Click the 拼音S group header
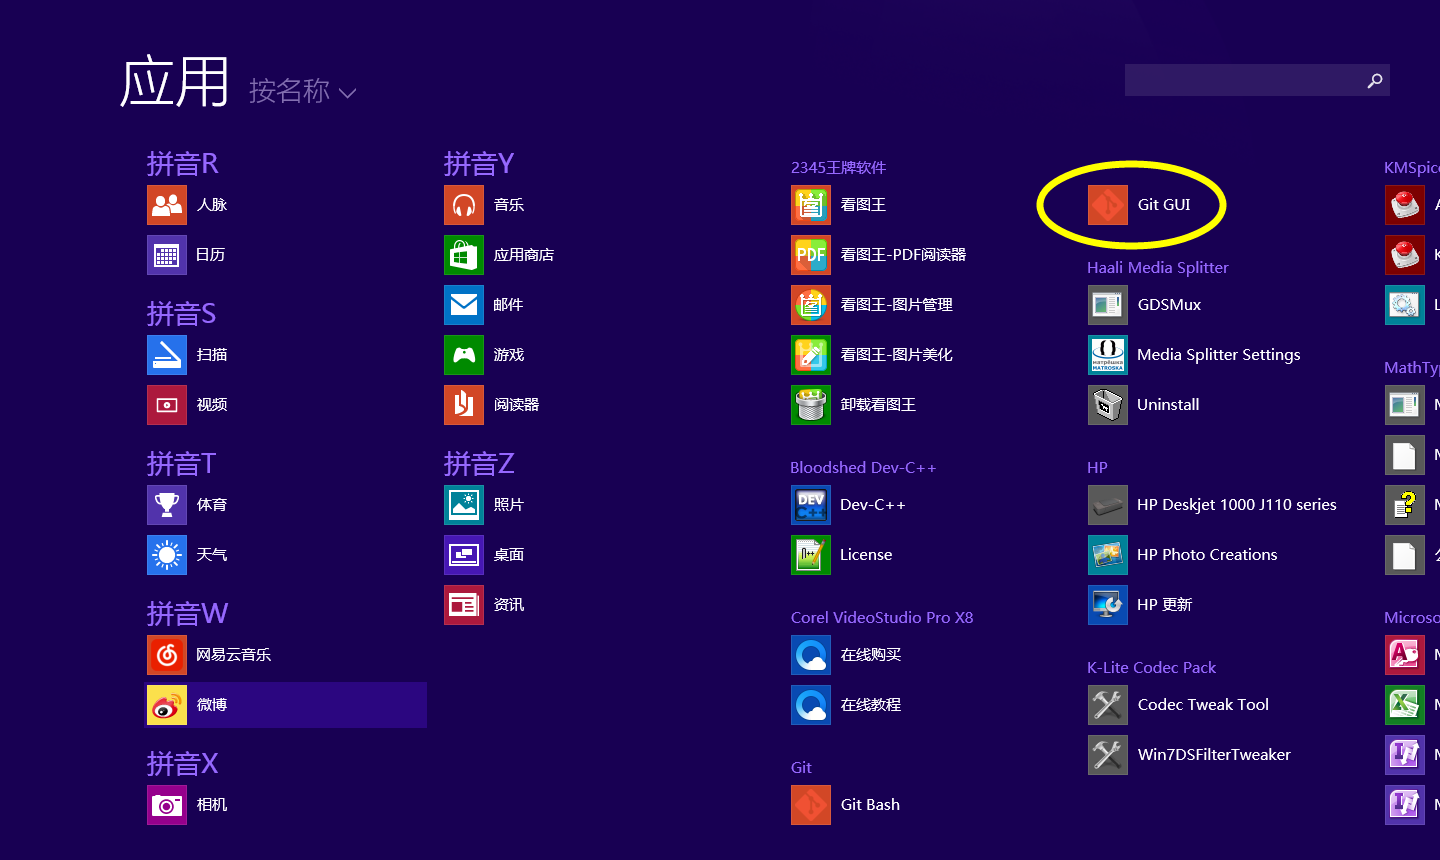The width and height of the screenshot is (1440, 860). [181, 313]
